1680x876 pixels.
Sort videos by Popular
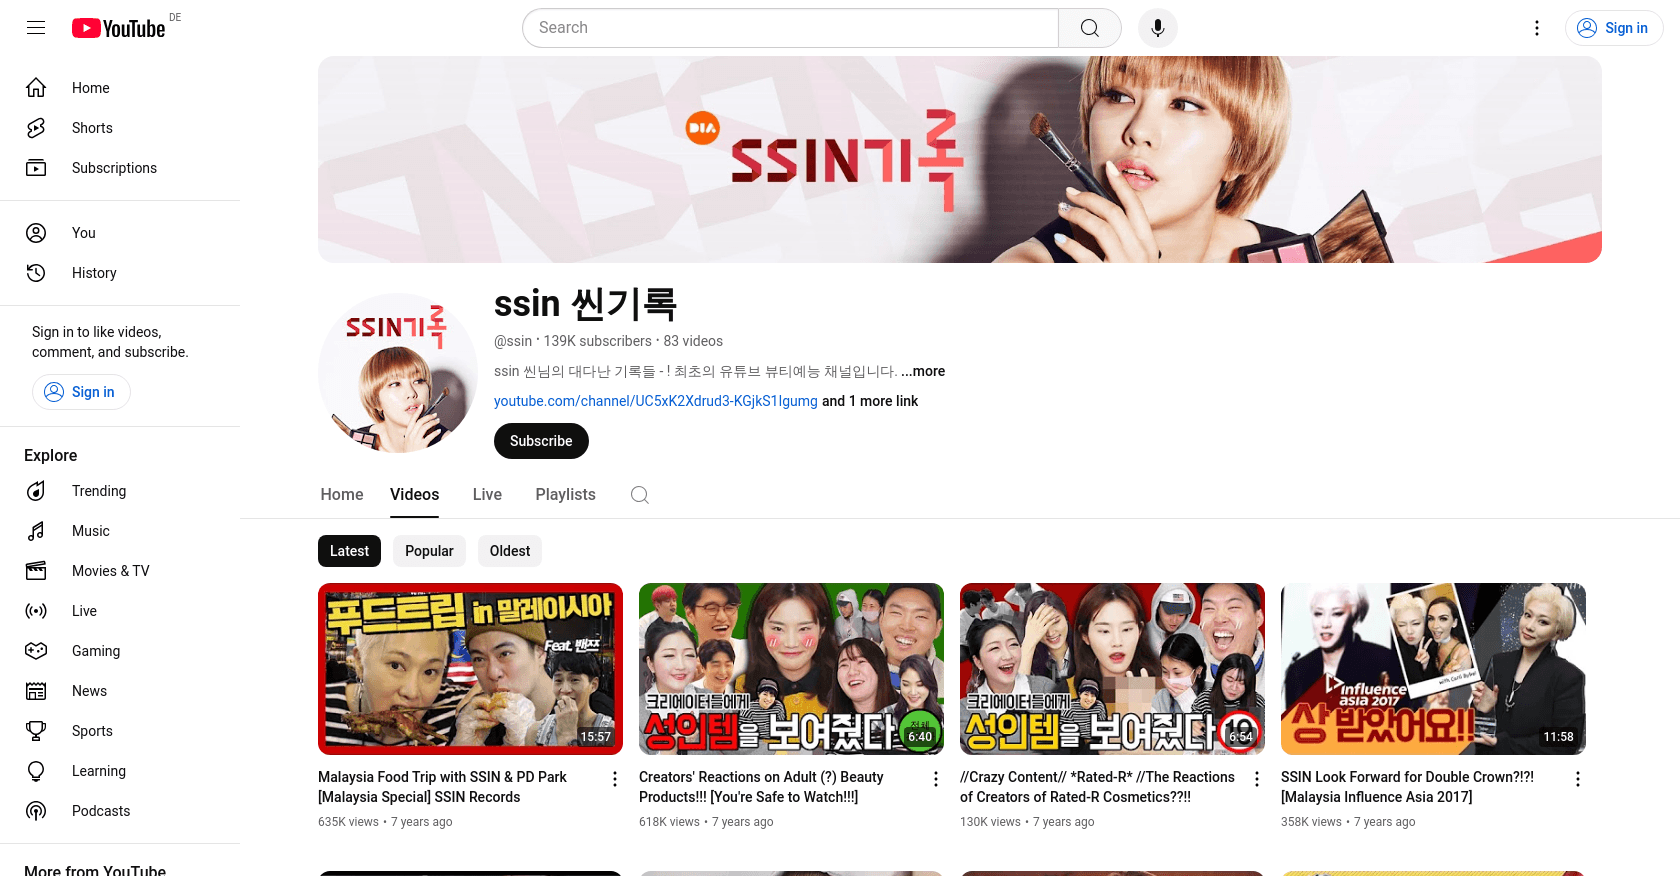429,551
